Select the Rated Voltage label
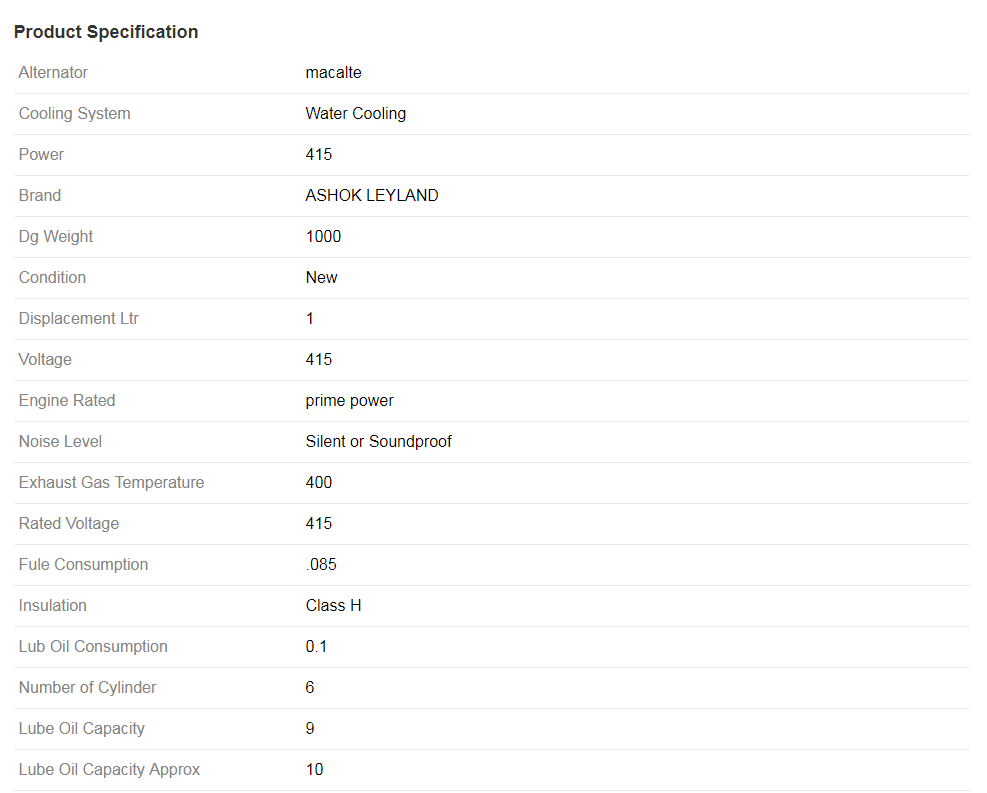This screenshot has height=793, width=987. (x=69, y=524)
